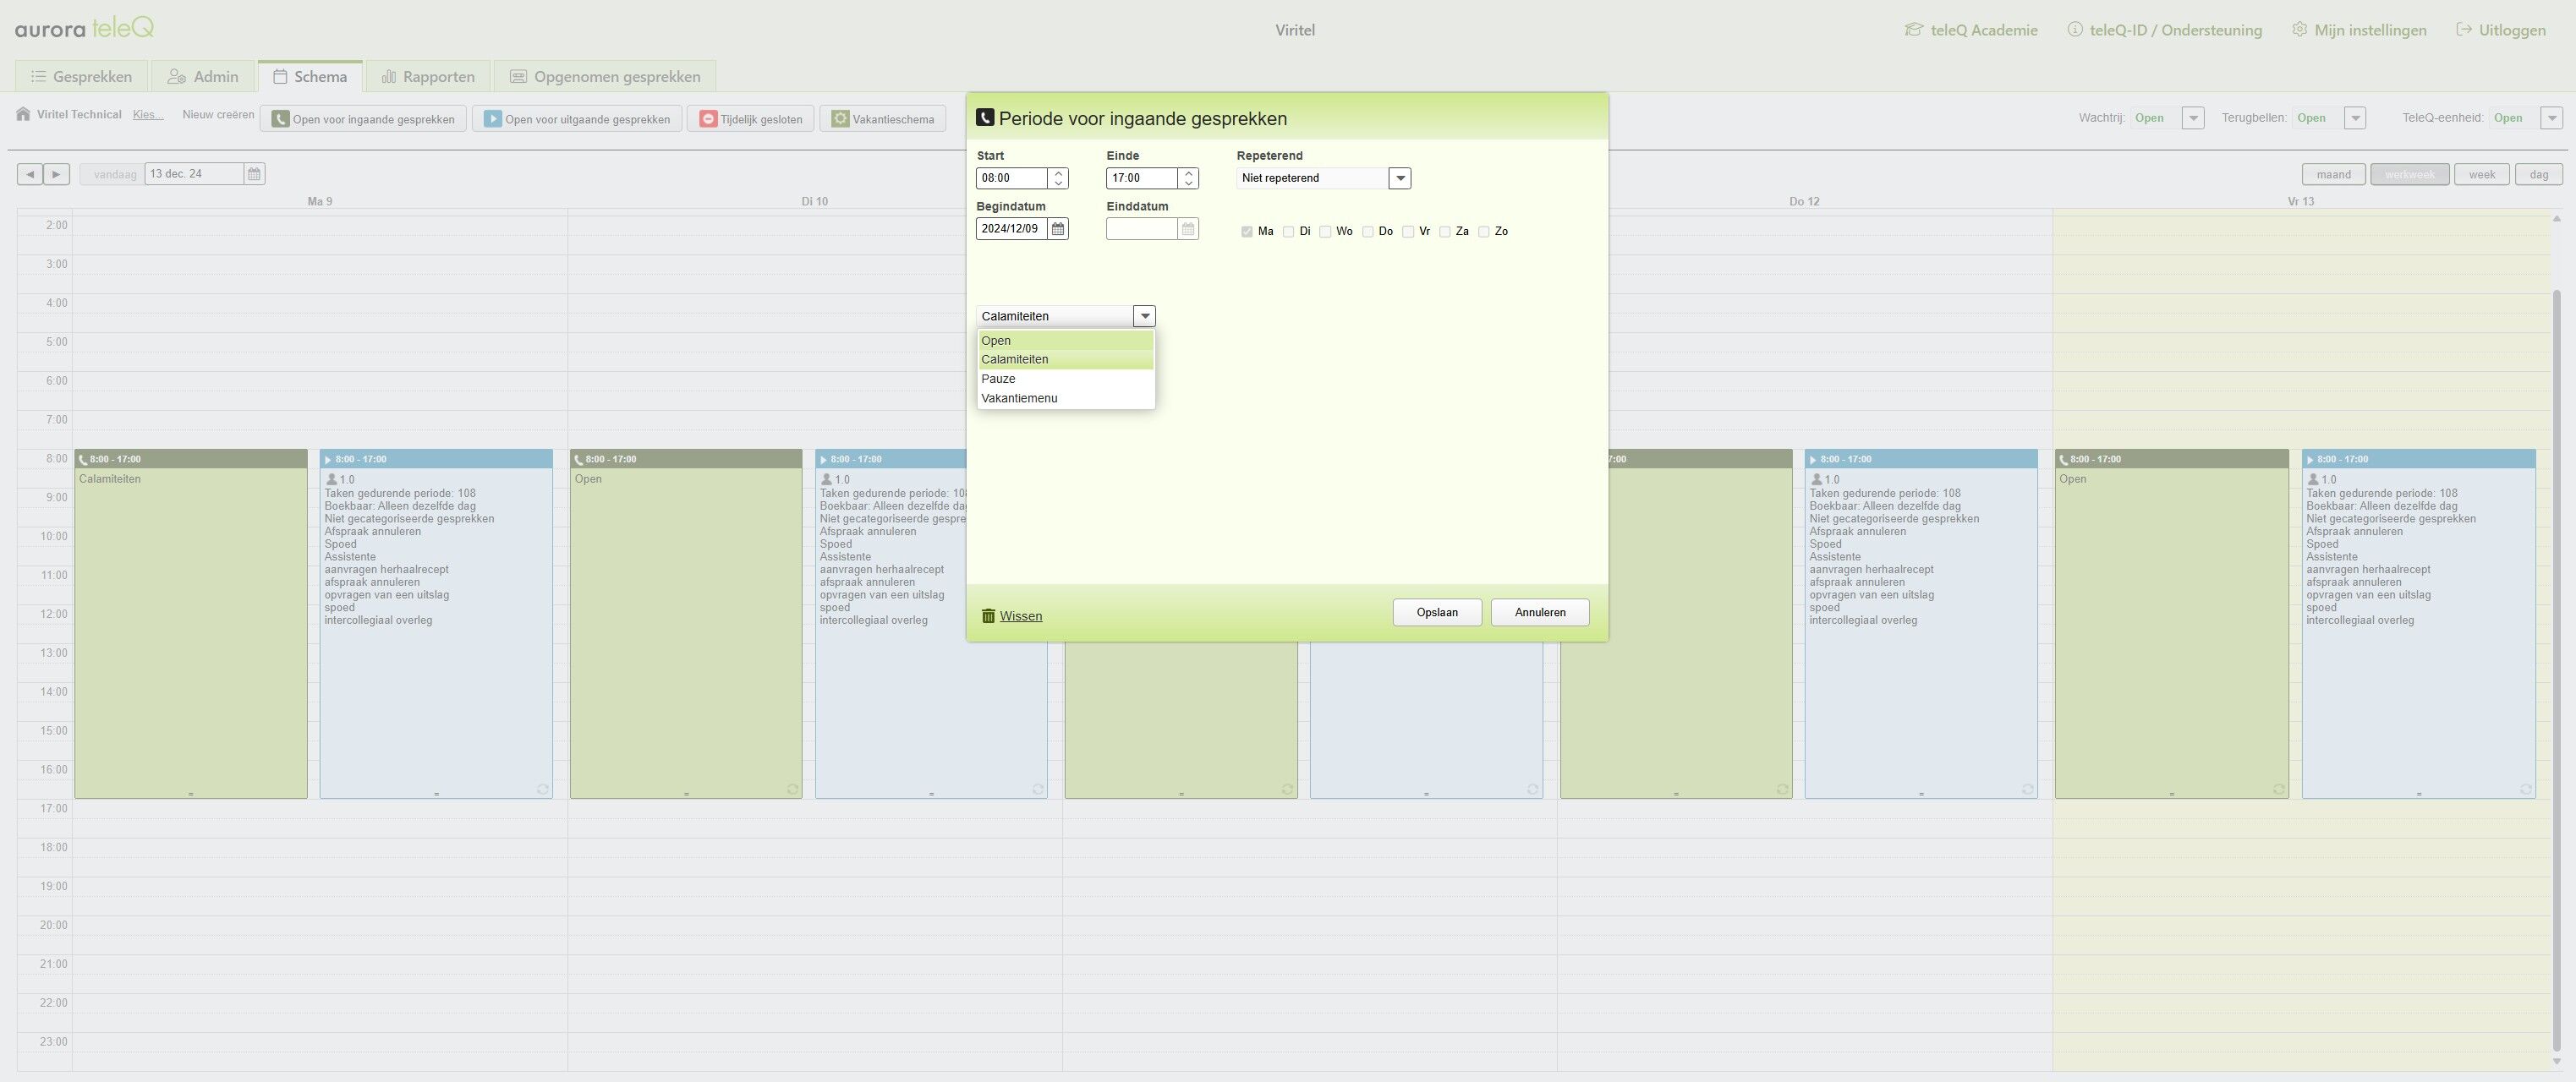Click the Wissen trash icon
Screen dimensions: 2576x1082
click(988, 616)
